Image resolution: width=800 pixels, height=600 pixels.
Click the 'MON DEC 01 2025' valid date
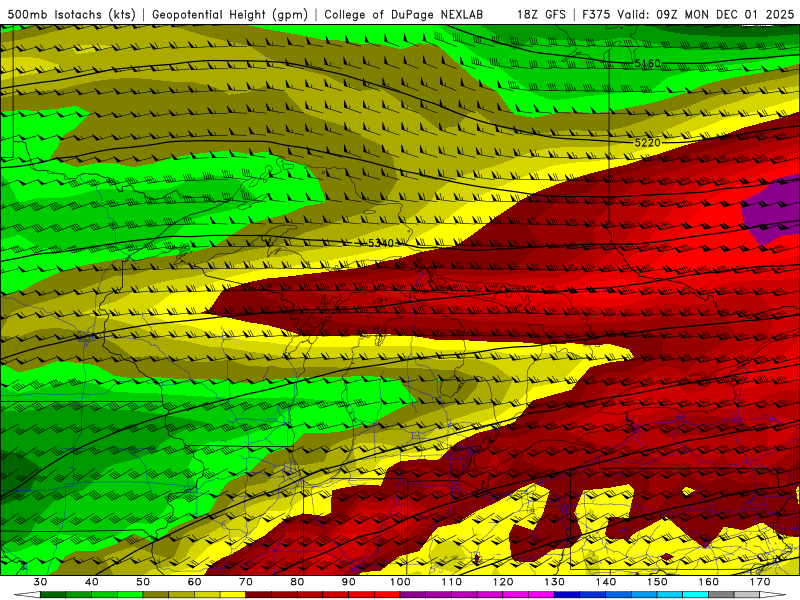tap(739, 14)
